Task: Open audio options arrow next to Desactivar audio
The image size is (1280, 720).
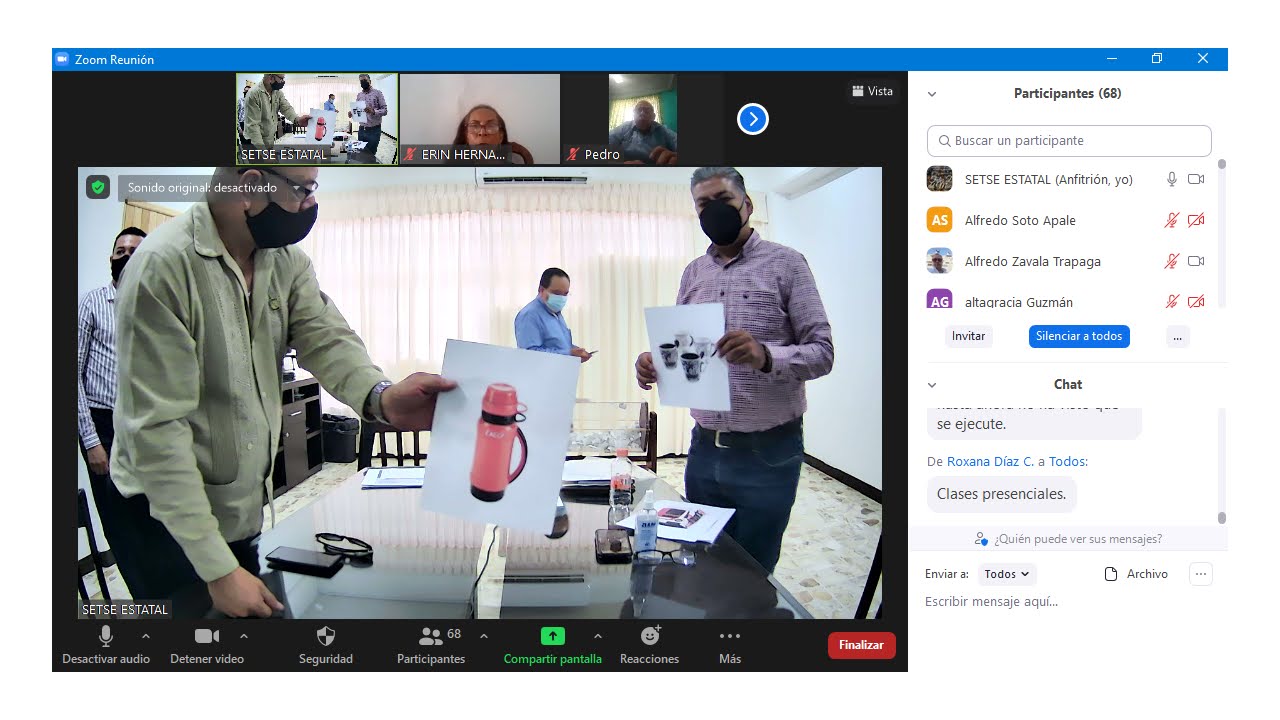Action: coord(146,636)
